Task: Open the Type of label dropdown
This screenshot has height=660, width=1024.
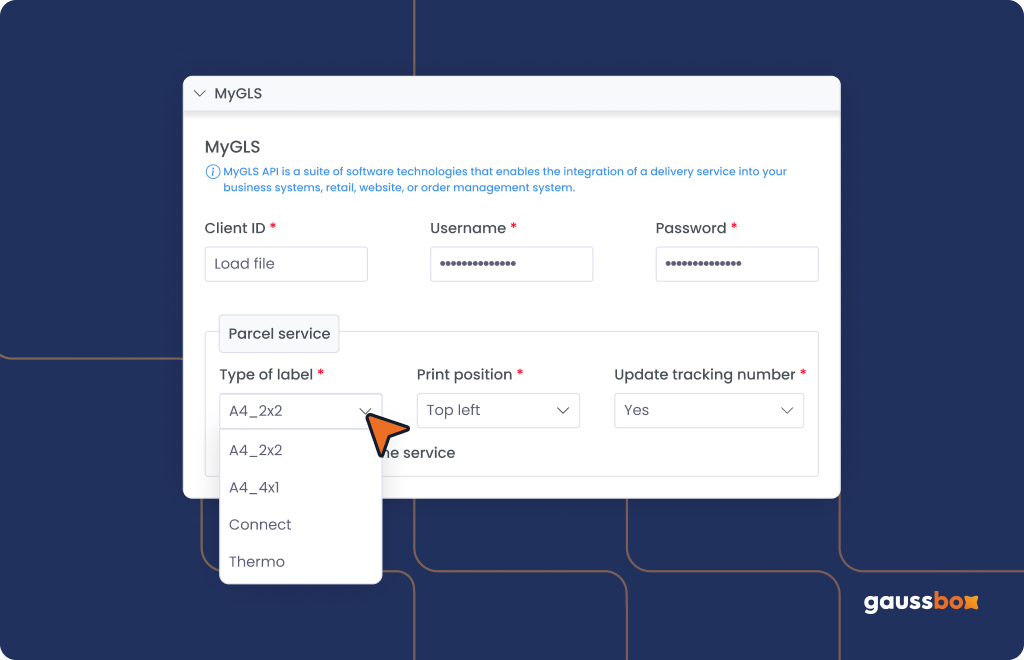Action: point(300,411)
